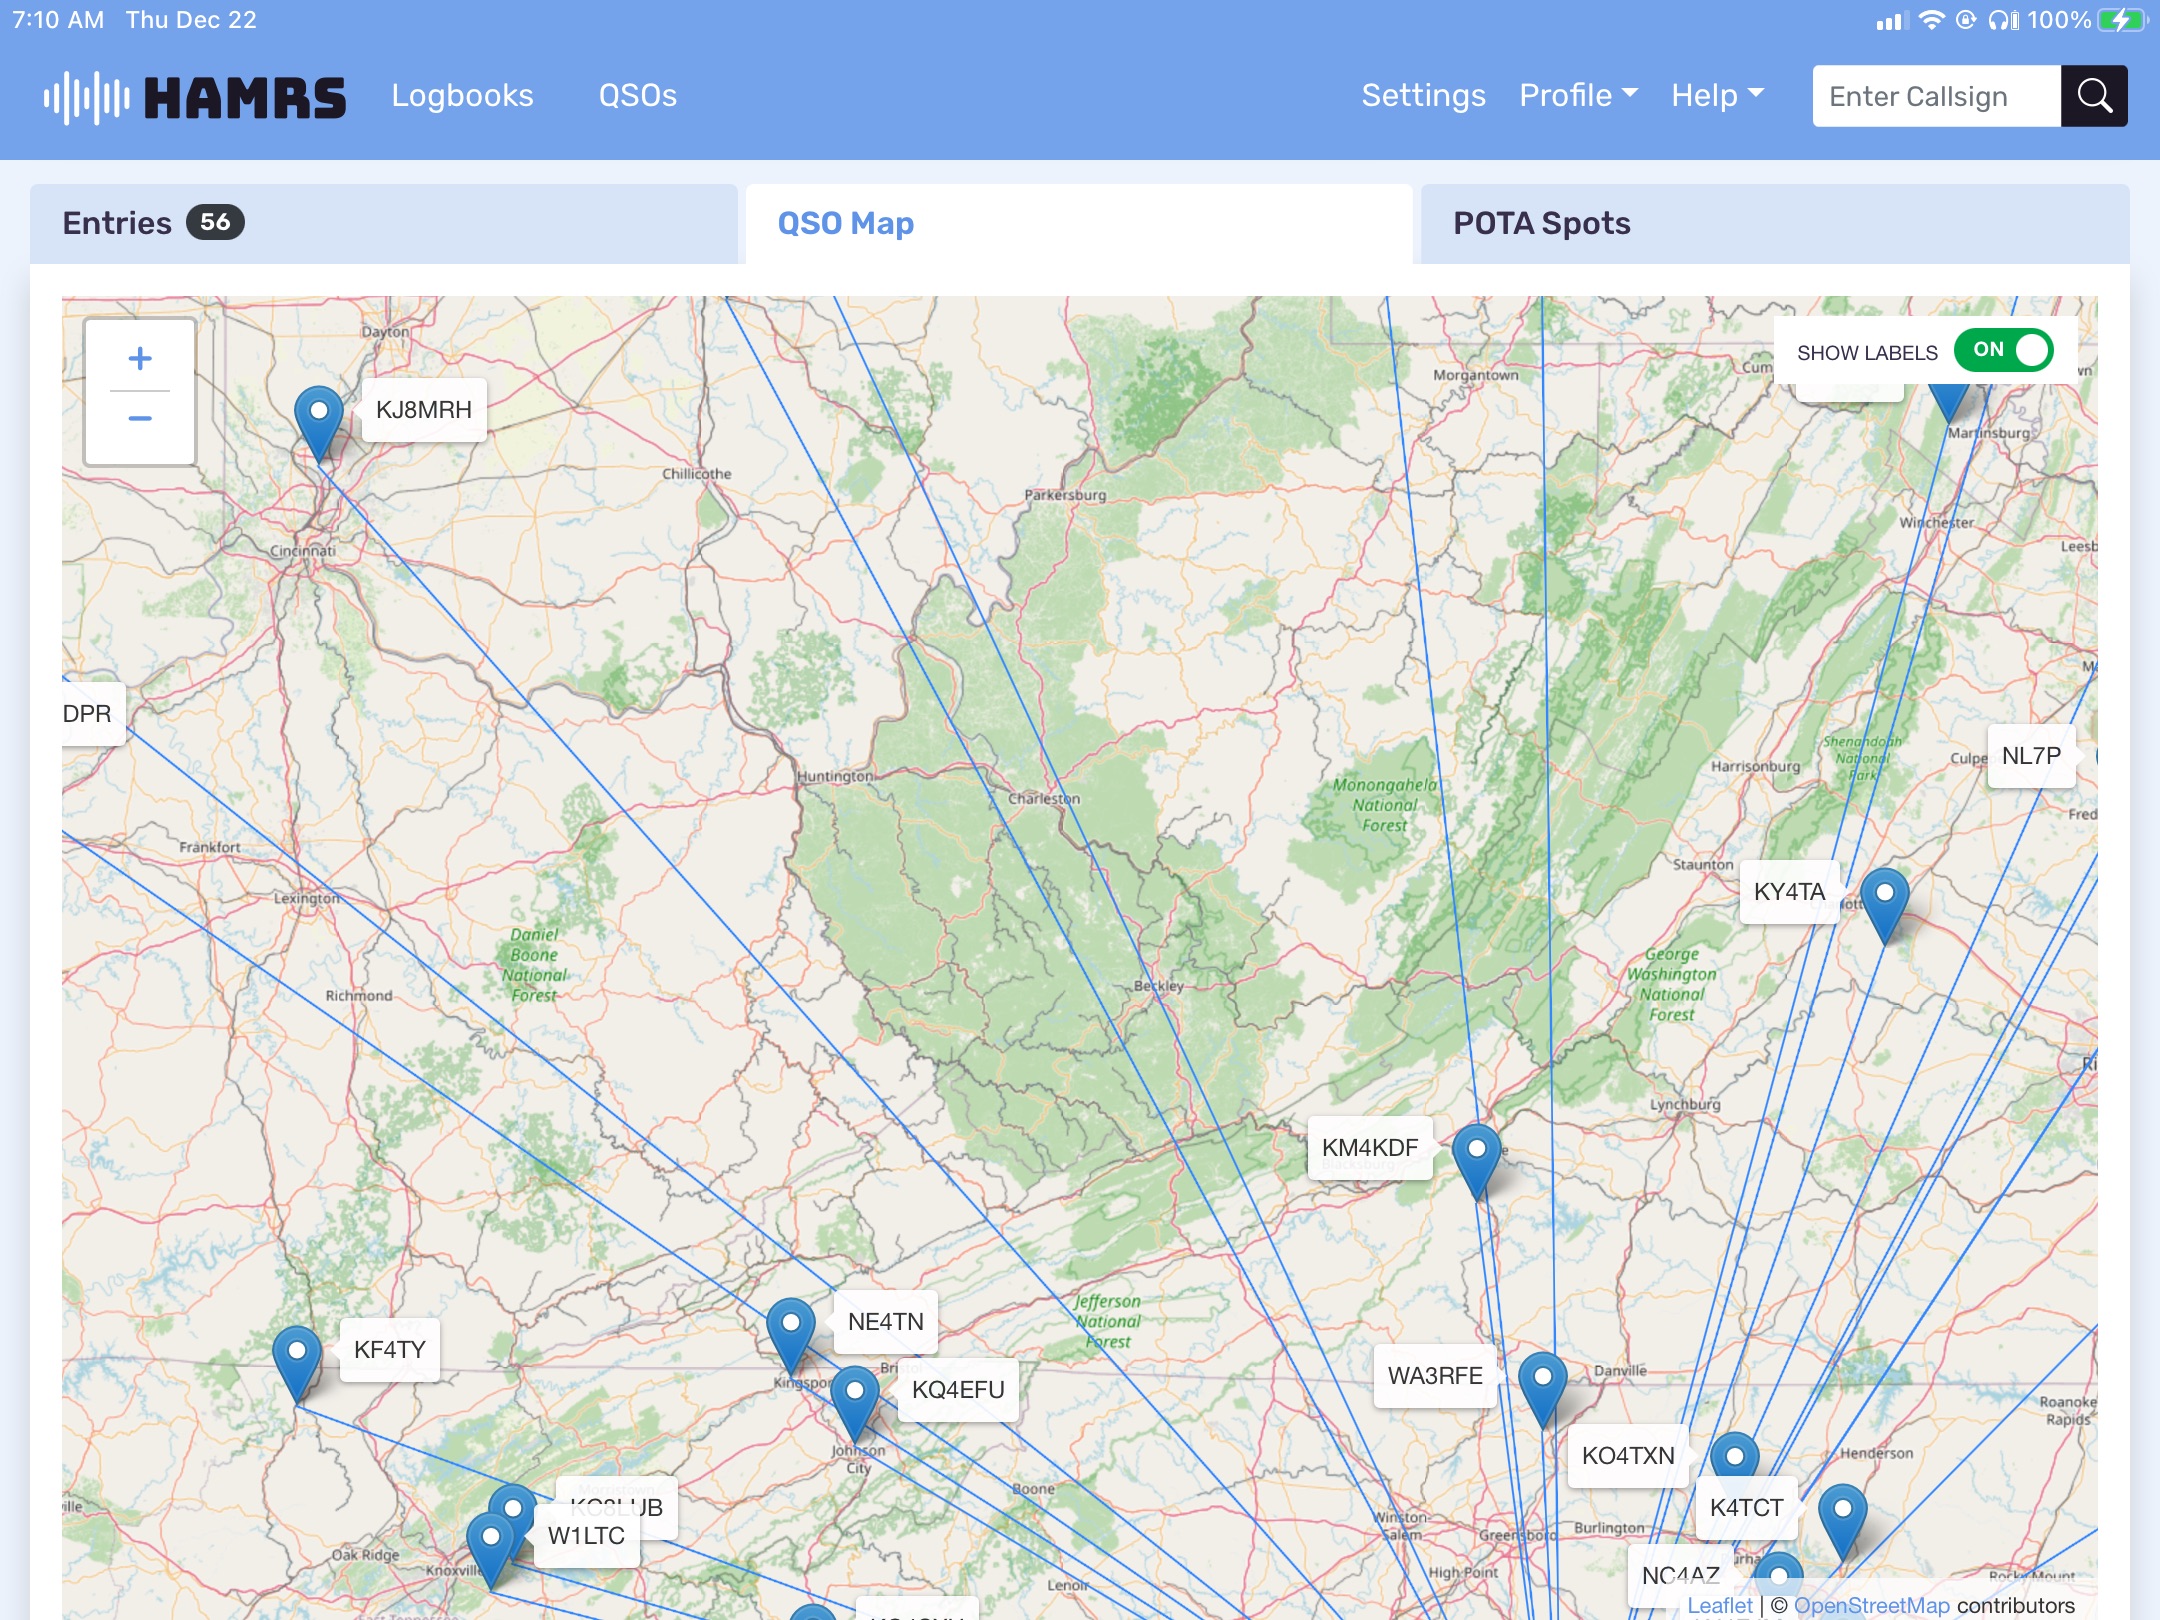Click the HAMRS logo
The height and width of the screenshot is (1620, 2160).
click(194, 97)
